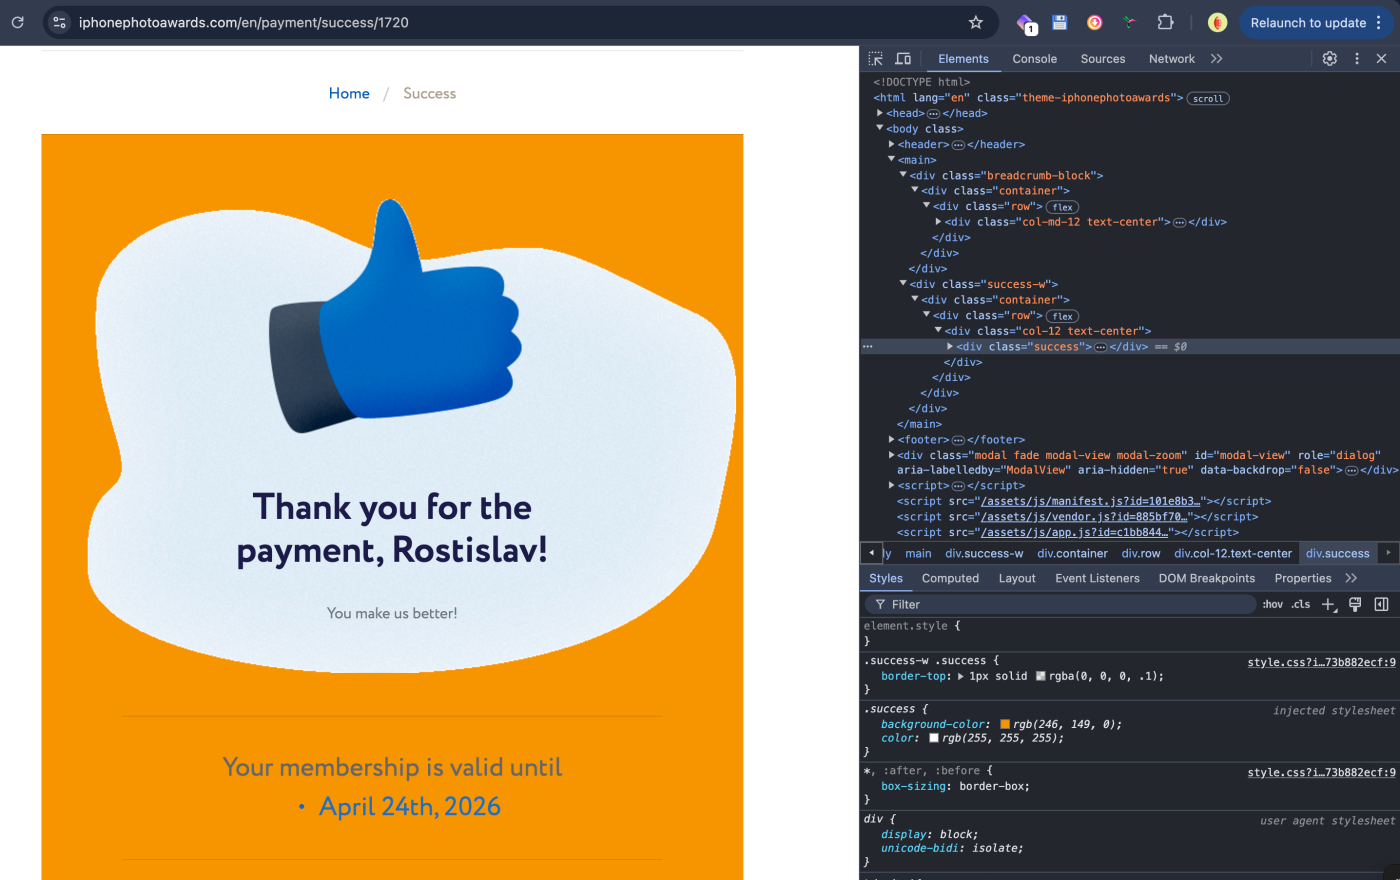Toggle the :hov element state panel

(x=1272, y=604)
